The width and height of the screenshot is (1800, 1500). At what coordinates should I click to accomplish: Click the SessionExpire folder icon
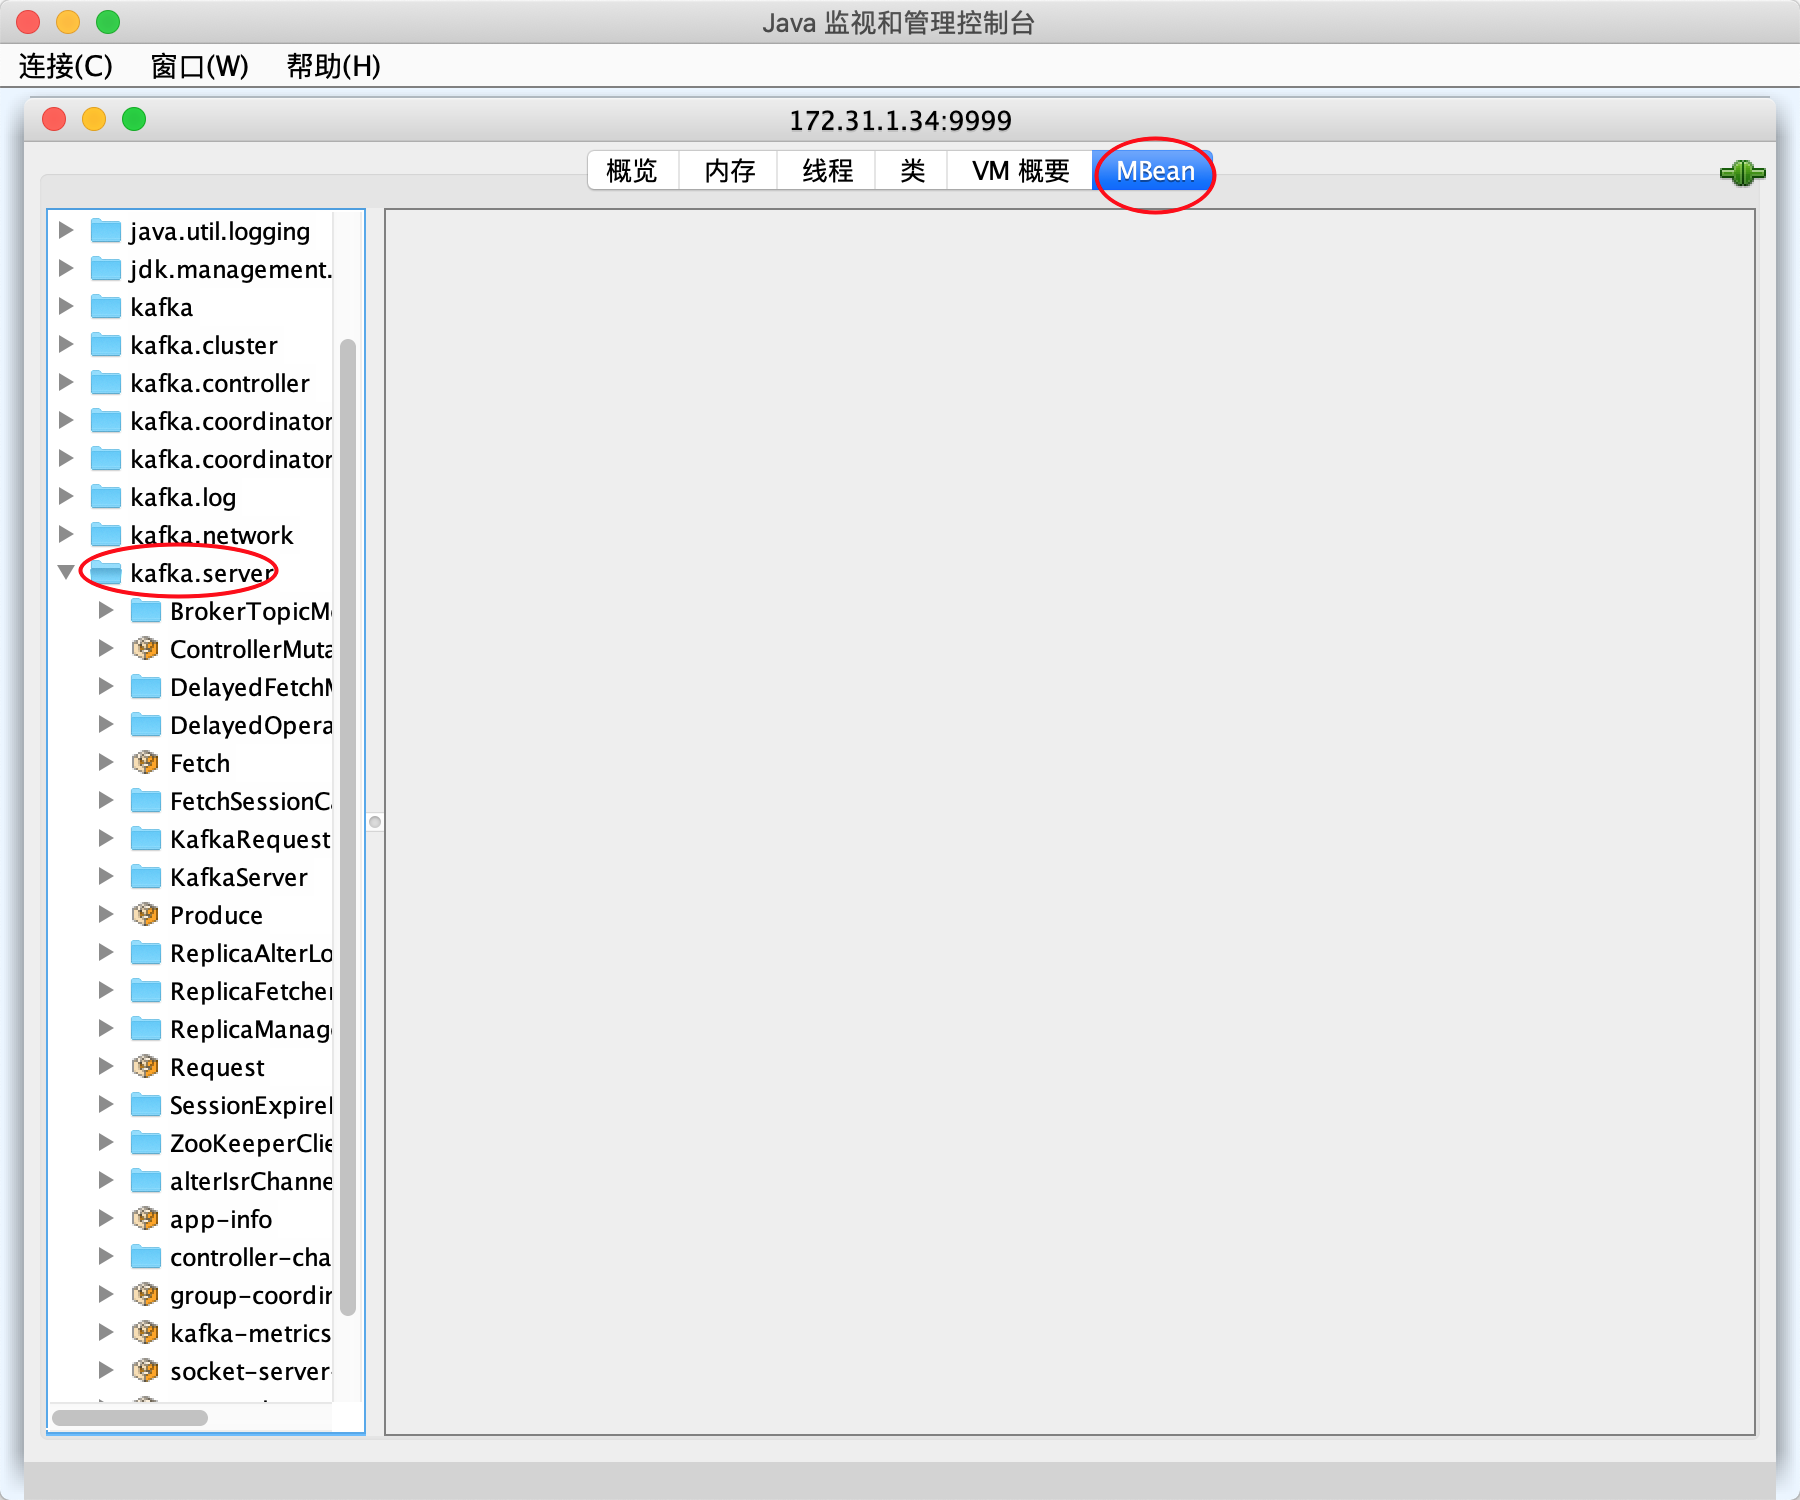click(x=146, y=1105)
